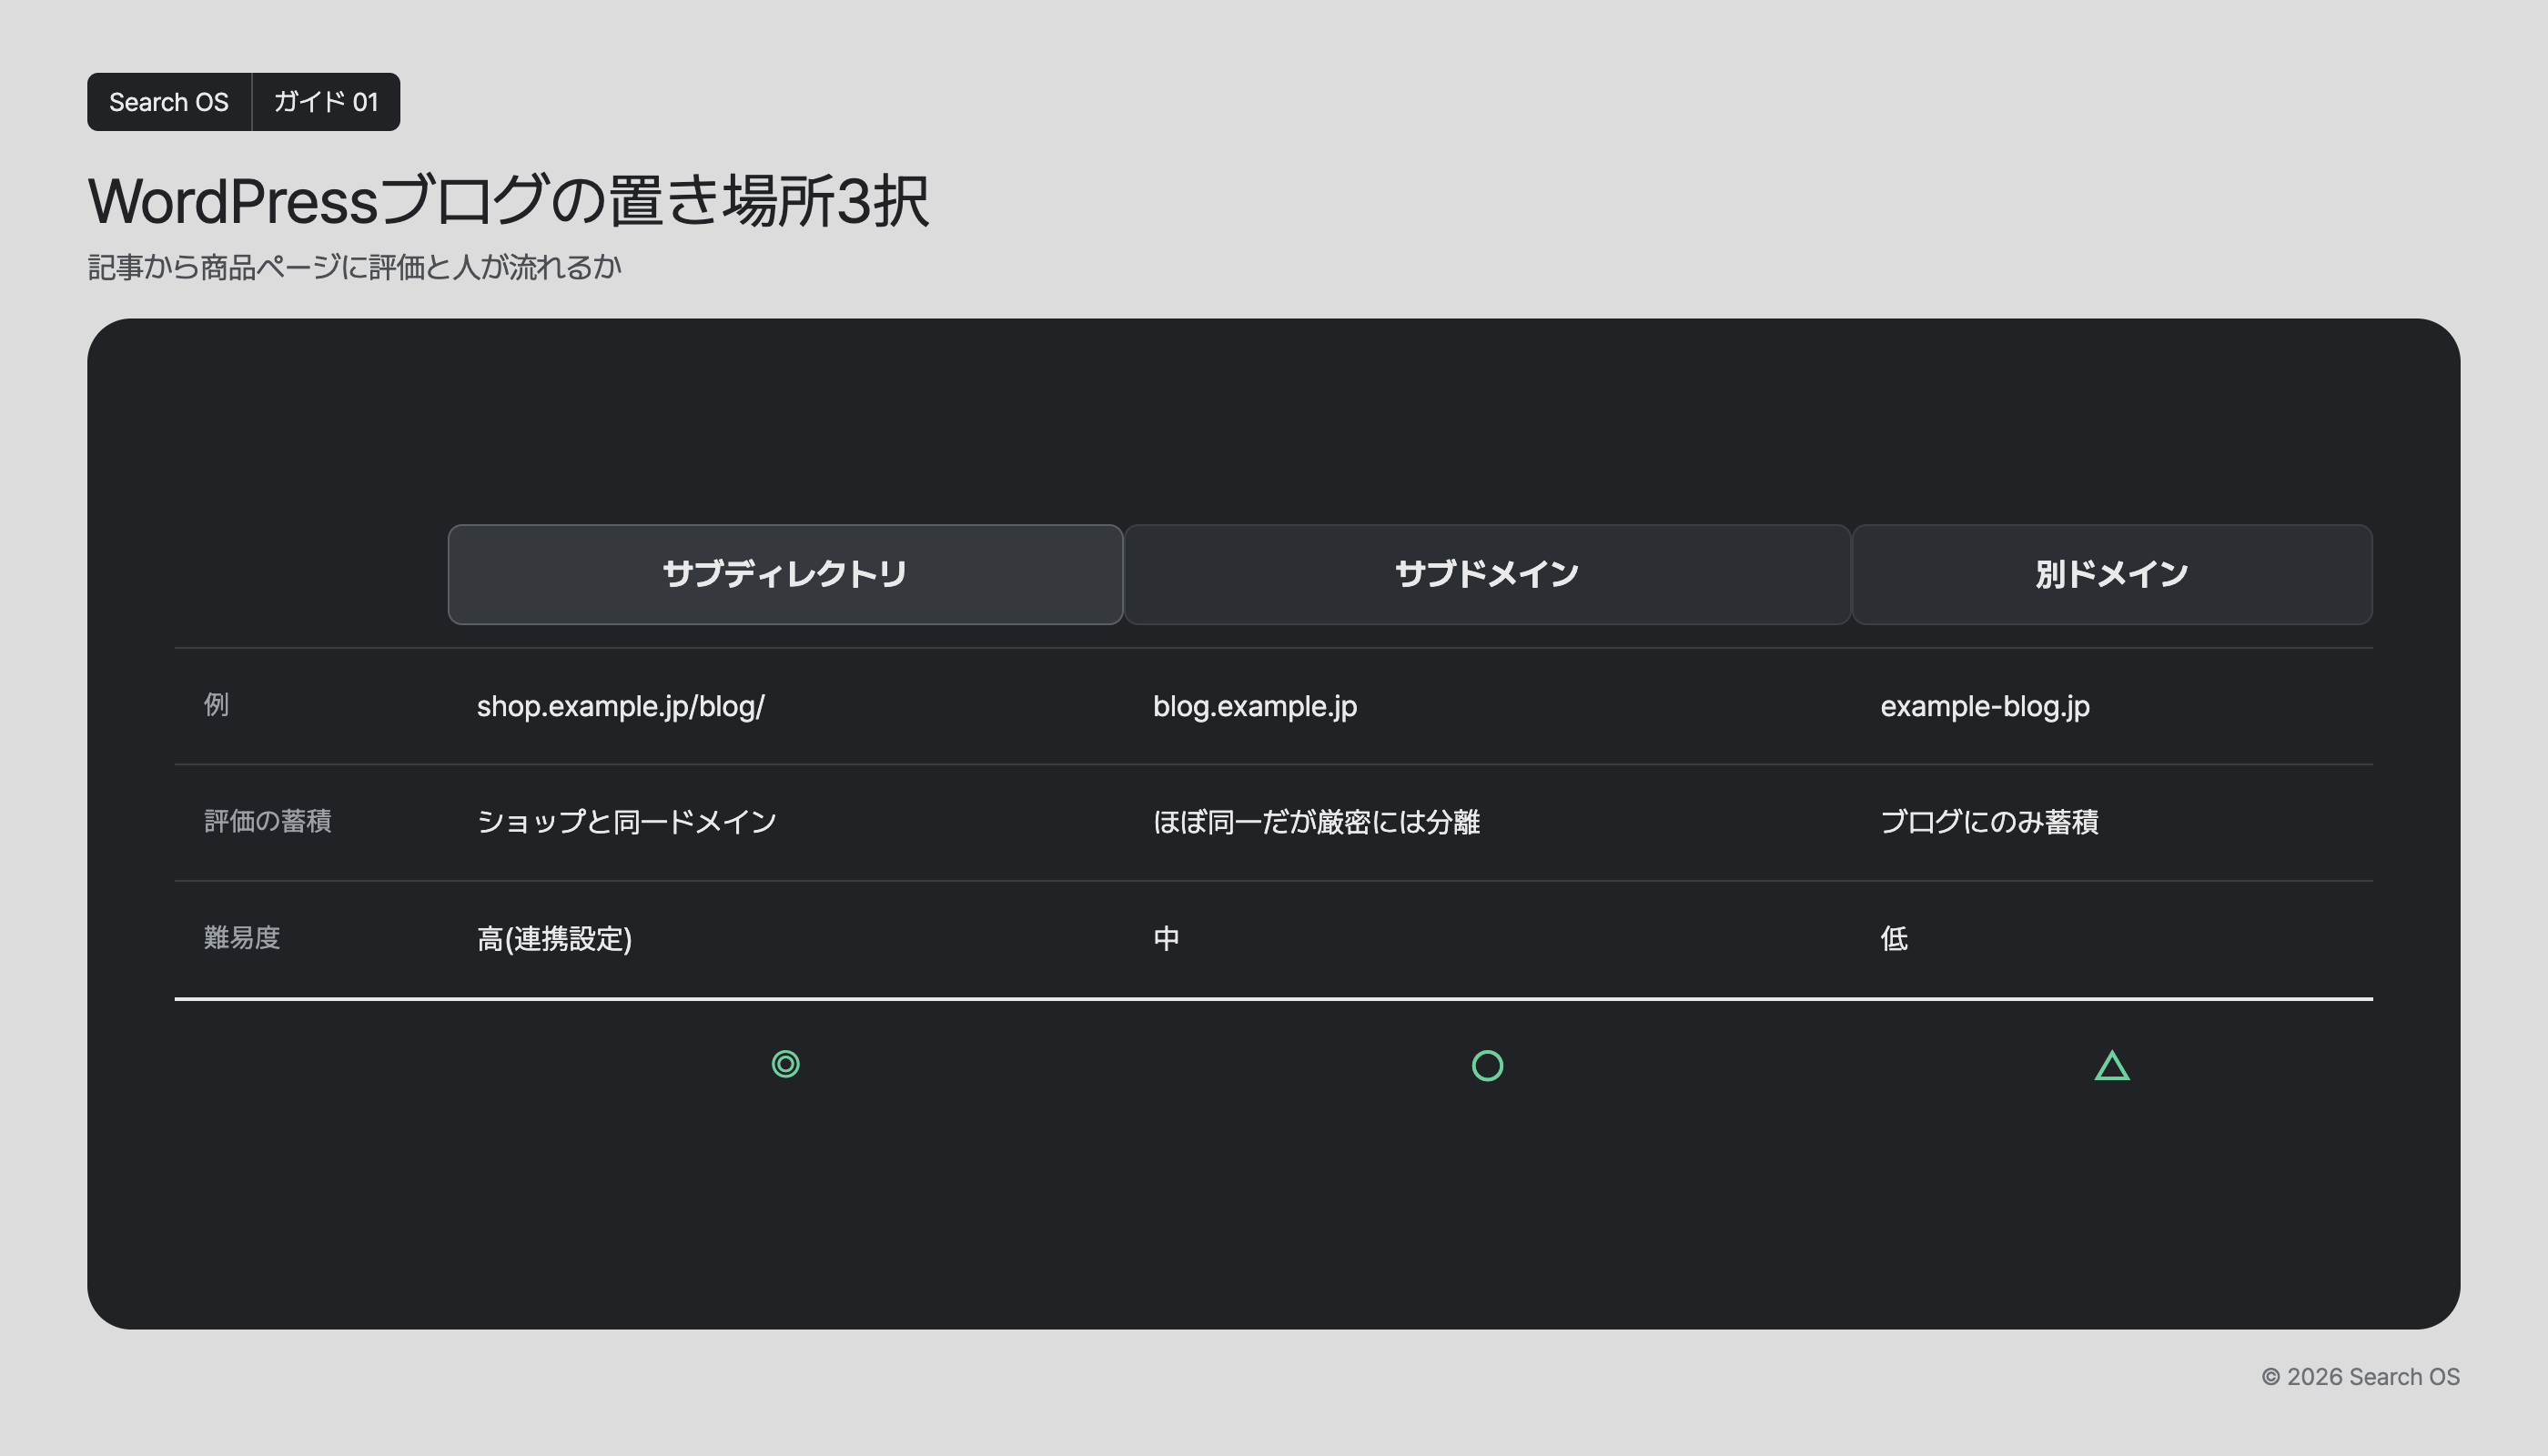Click the © 2026 Search OS footer
The width and height of the screenshot is (2548, 1456).
pos(2360,1377)
